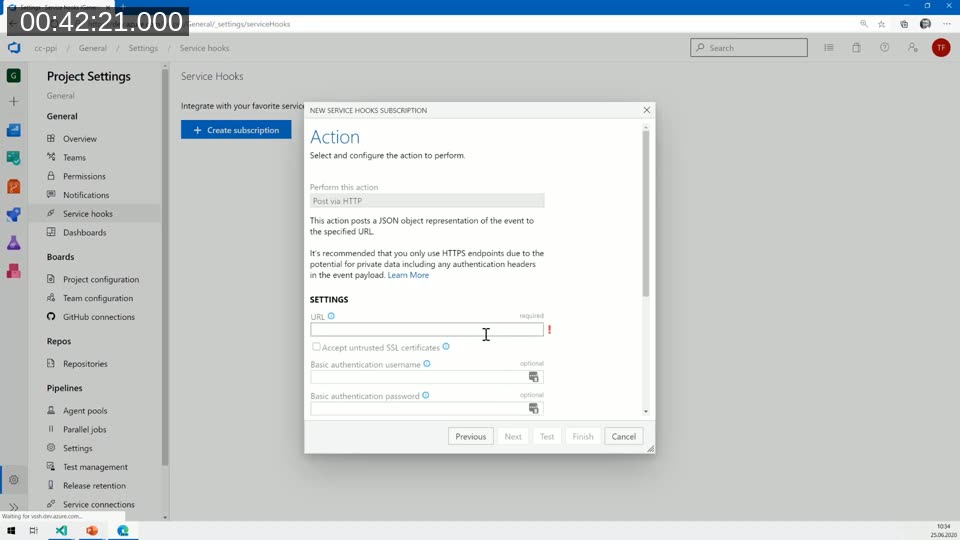Open PowerPoint from taskbar

(92, 531)
